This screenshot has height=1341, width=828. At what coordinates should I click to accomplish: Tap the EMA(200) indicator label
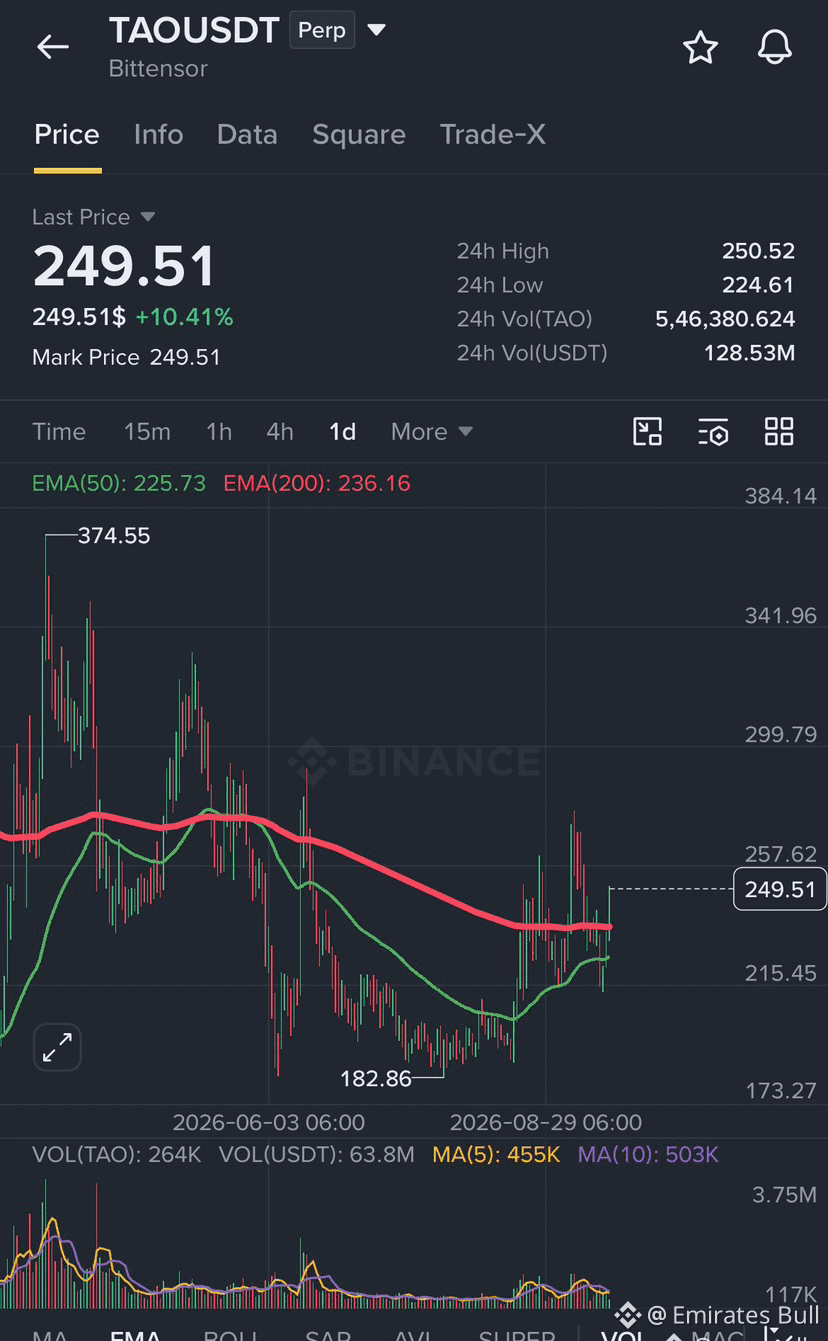point(317,483)
